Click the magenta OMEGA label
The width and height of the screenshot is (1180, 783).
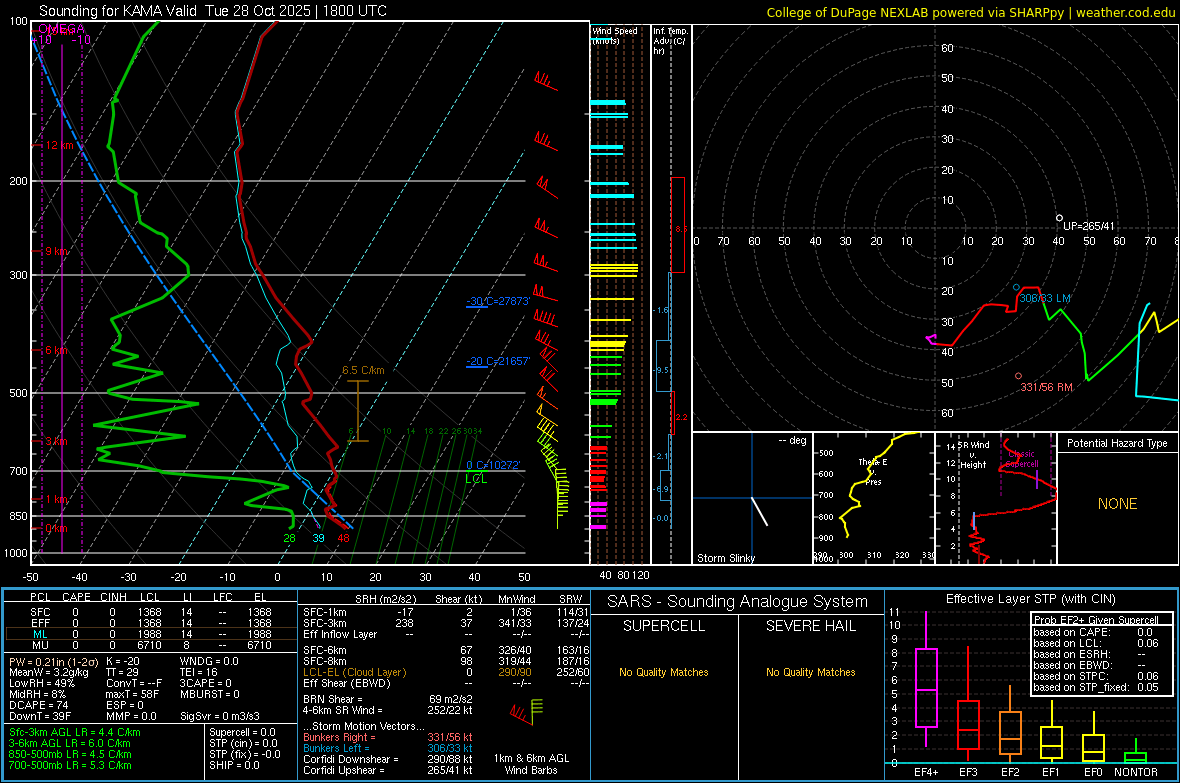pos(61,29)
